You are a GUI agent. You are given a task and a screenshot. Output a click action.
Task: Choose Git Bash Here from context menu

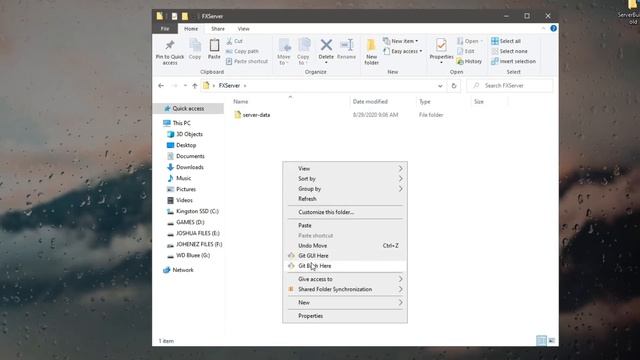345,266
